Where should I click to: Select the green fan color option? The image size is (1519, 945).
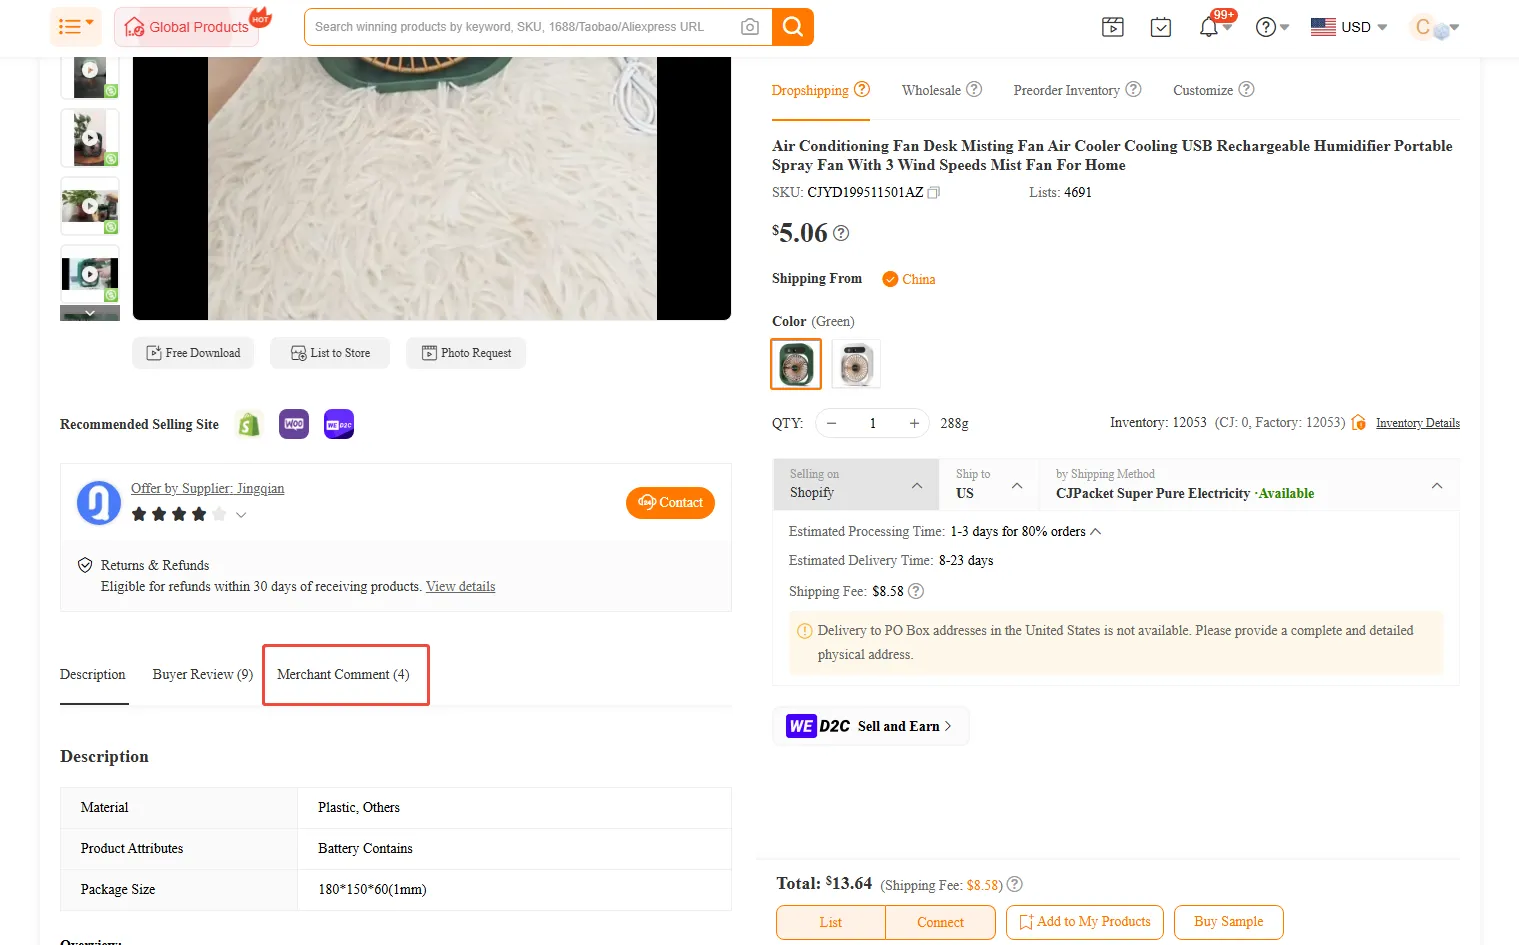pos(796,364)
